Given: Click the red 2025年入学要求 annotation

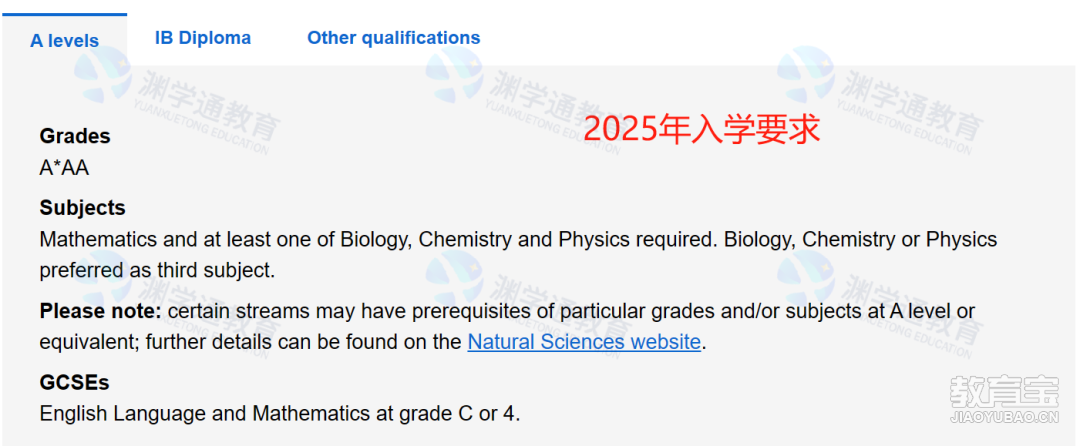Looking at the screenshot, I should pyautogui.click(x=701, y=129).
